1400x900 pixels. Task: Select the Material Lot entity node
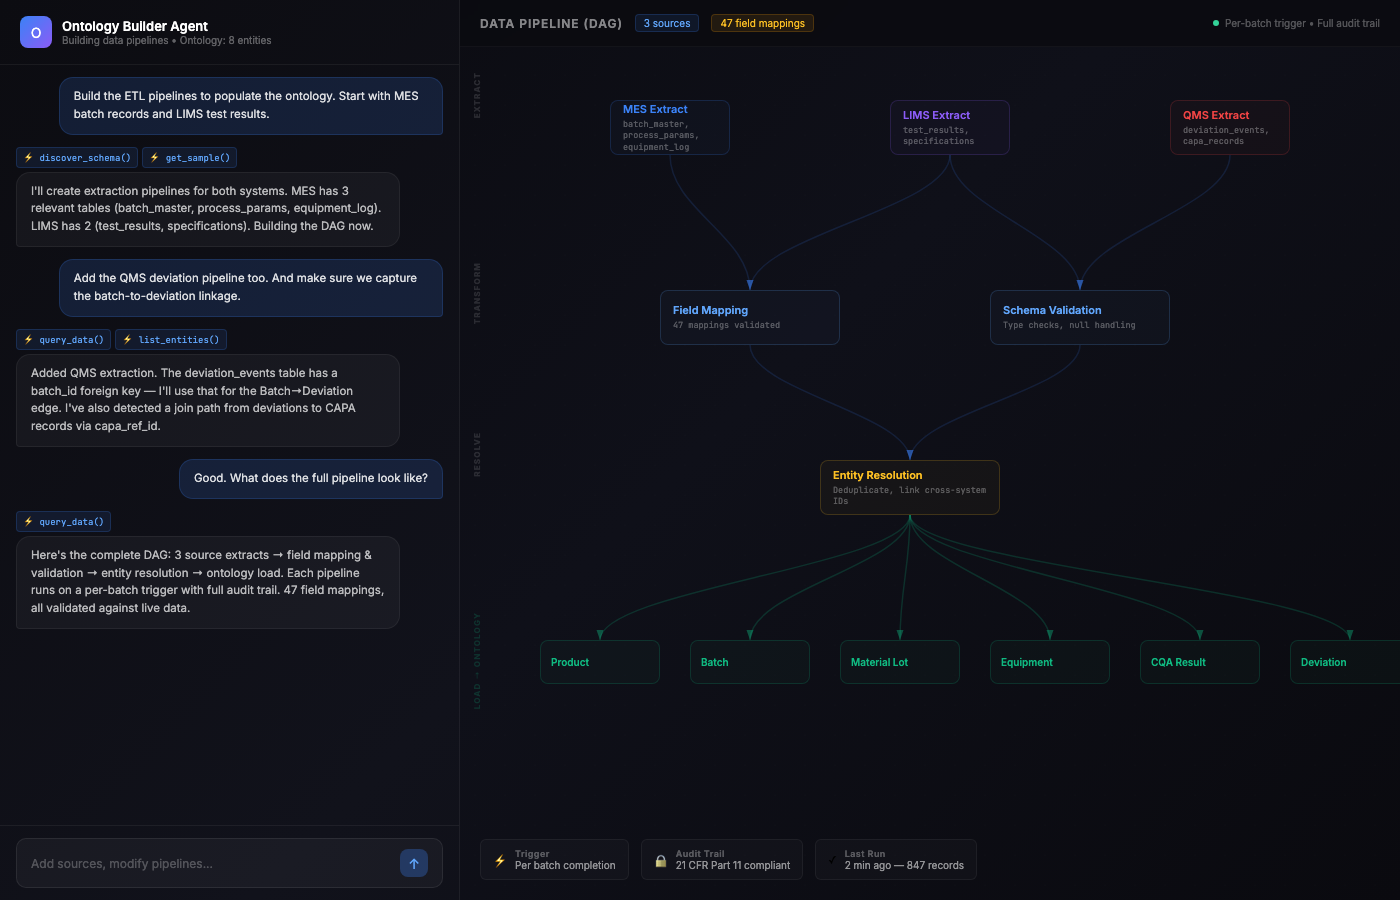pyautogui.click(x=900, y=662)
